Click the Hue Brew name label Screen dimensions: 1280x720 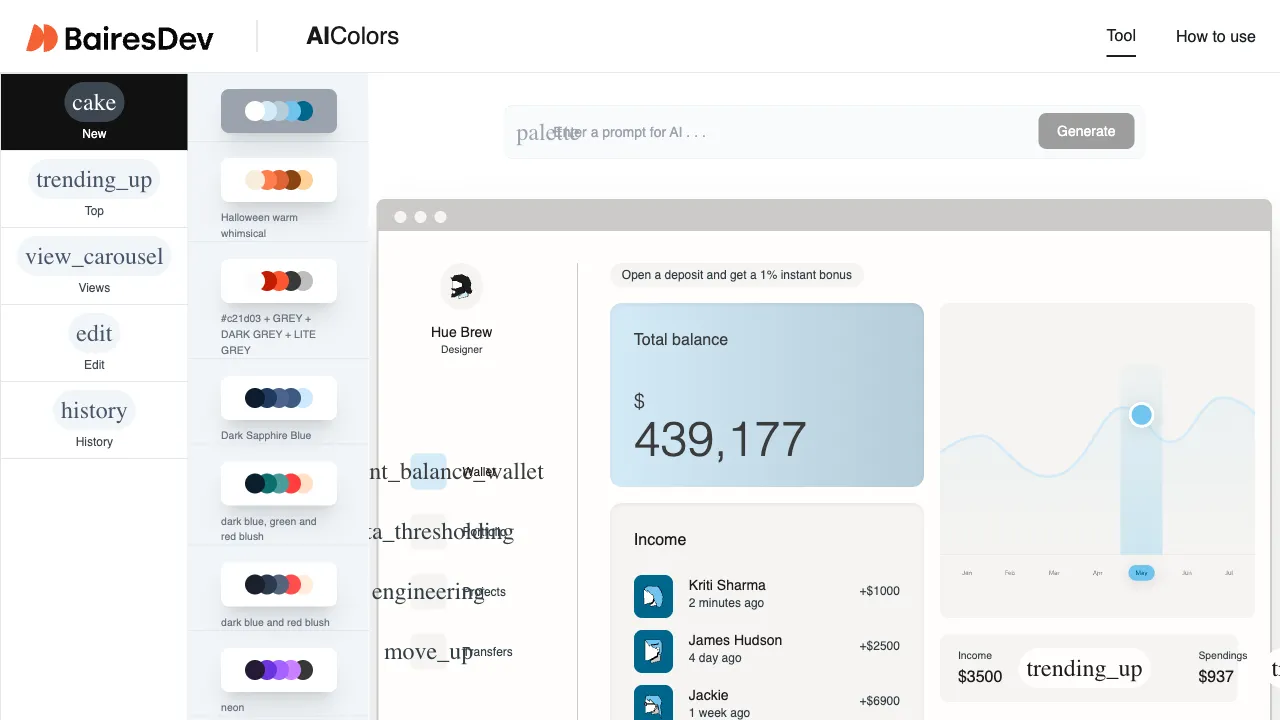tap(461, 332)
